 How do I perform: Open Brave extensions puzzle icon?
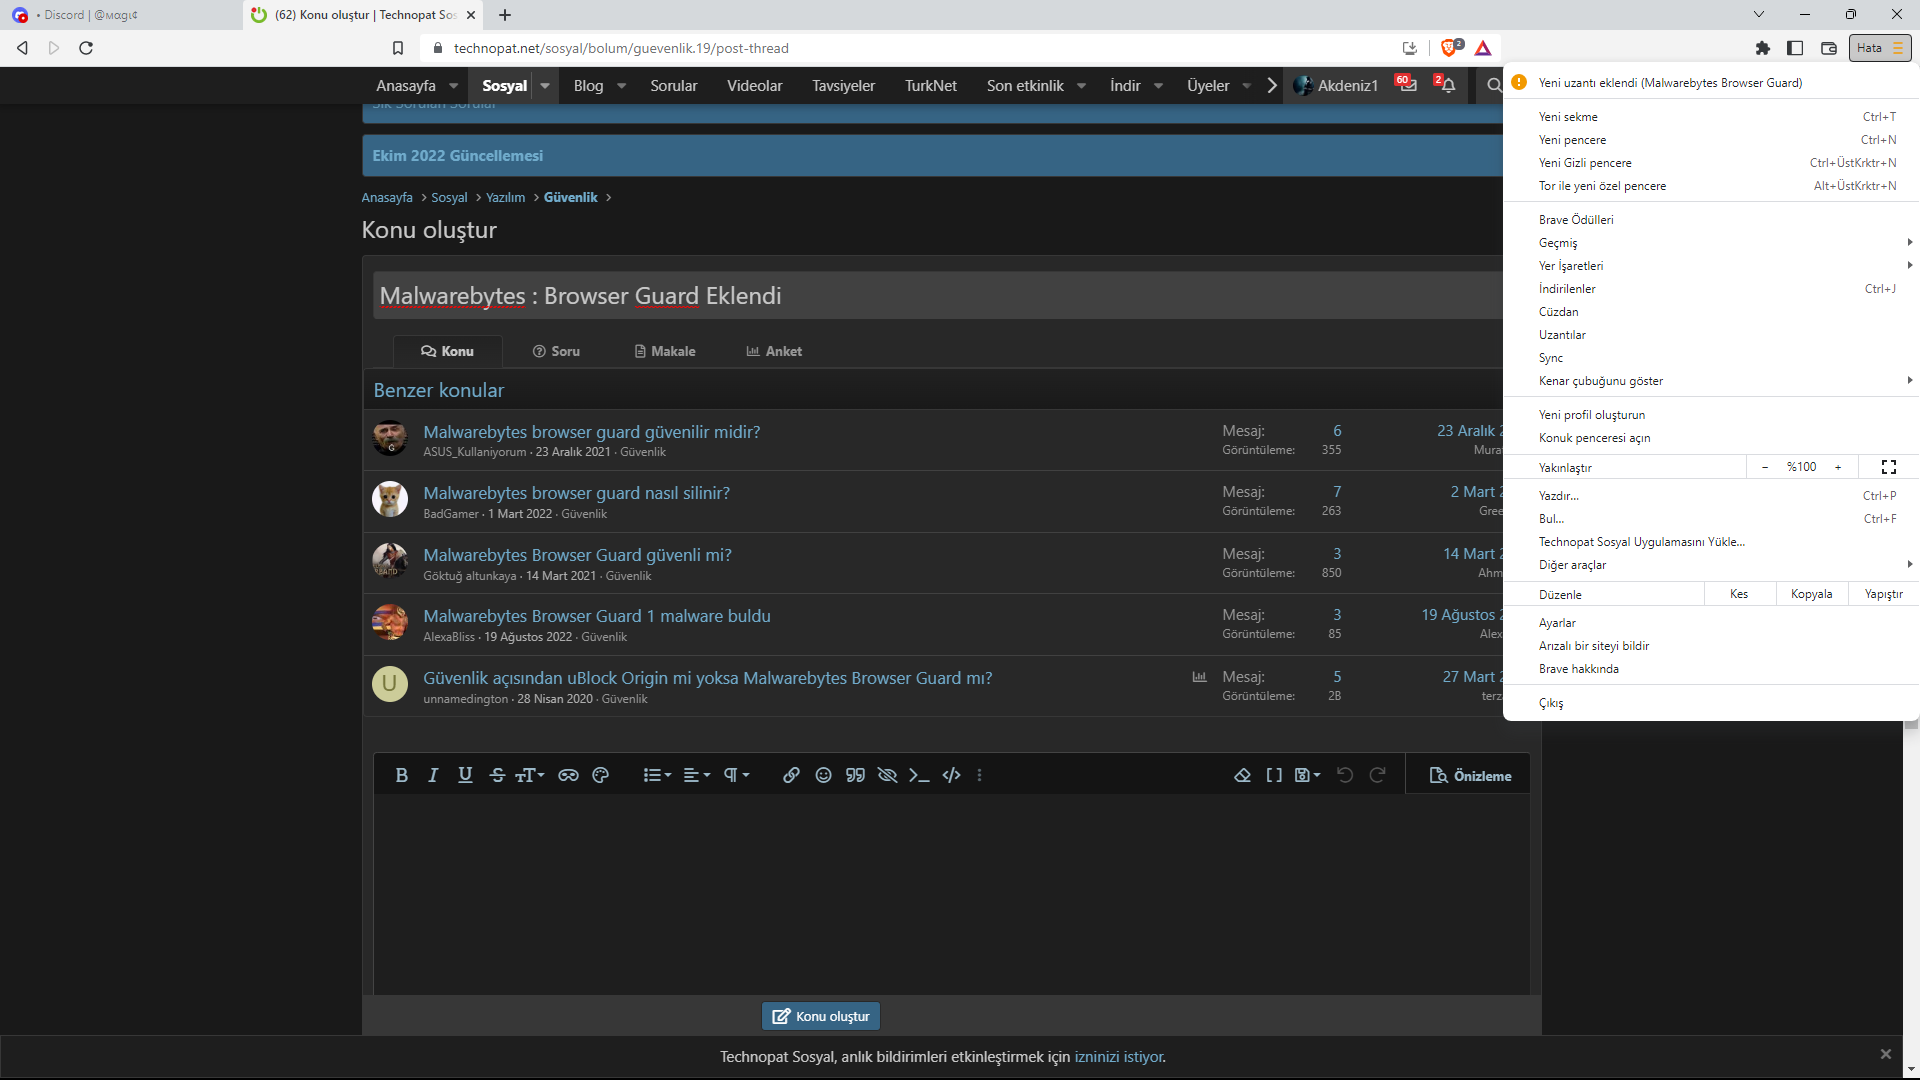[1762, 48]
